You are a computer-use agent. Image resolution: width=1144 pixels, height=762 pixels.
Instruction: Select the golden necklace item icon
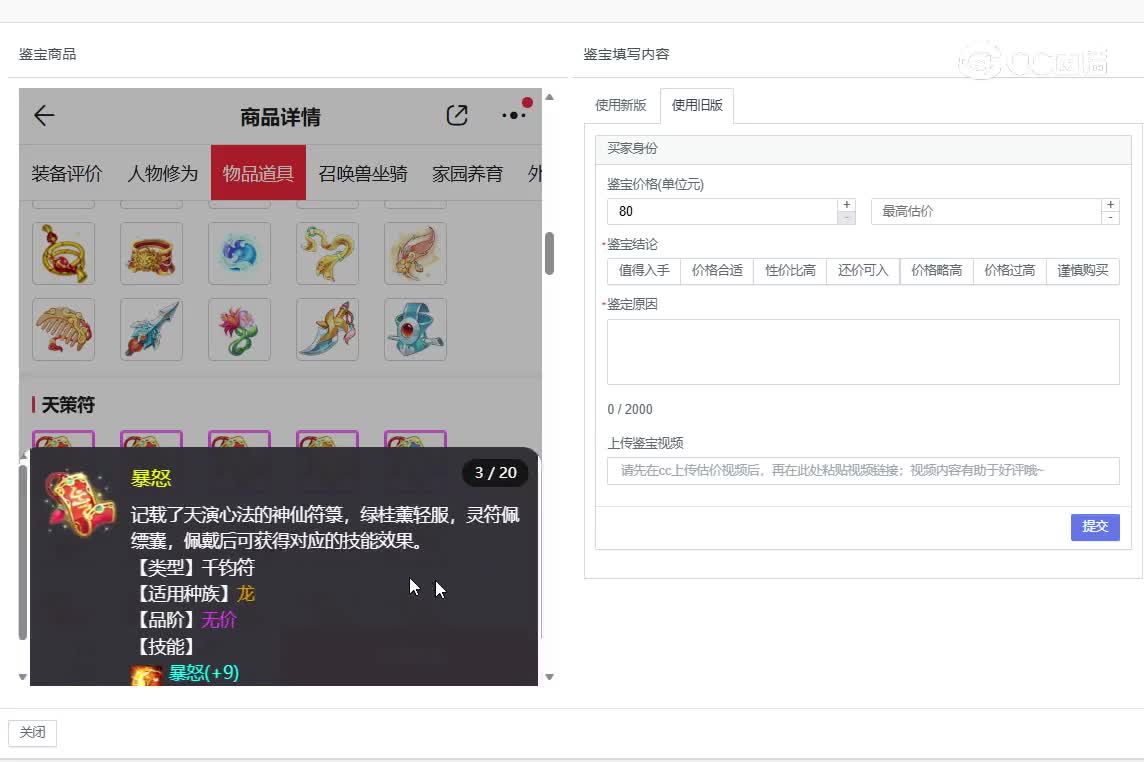click(63, 253)
